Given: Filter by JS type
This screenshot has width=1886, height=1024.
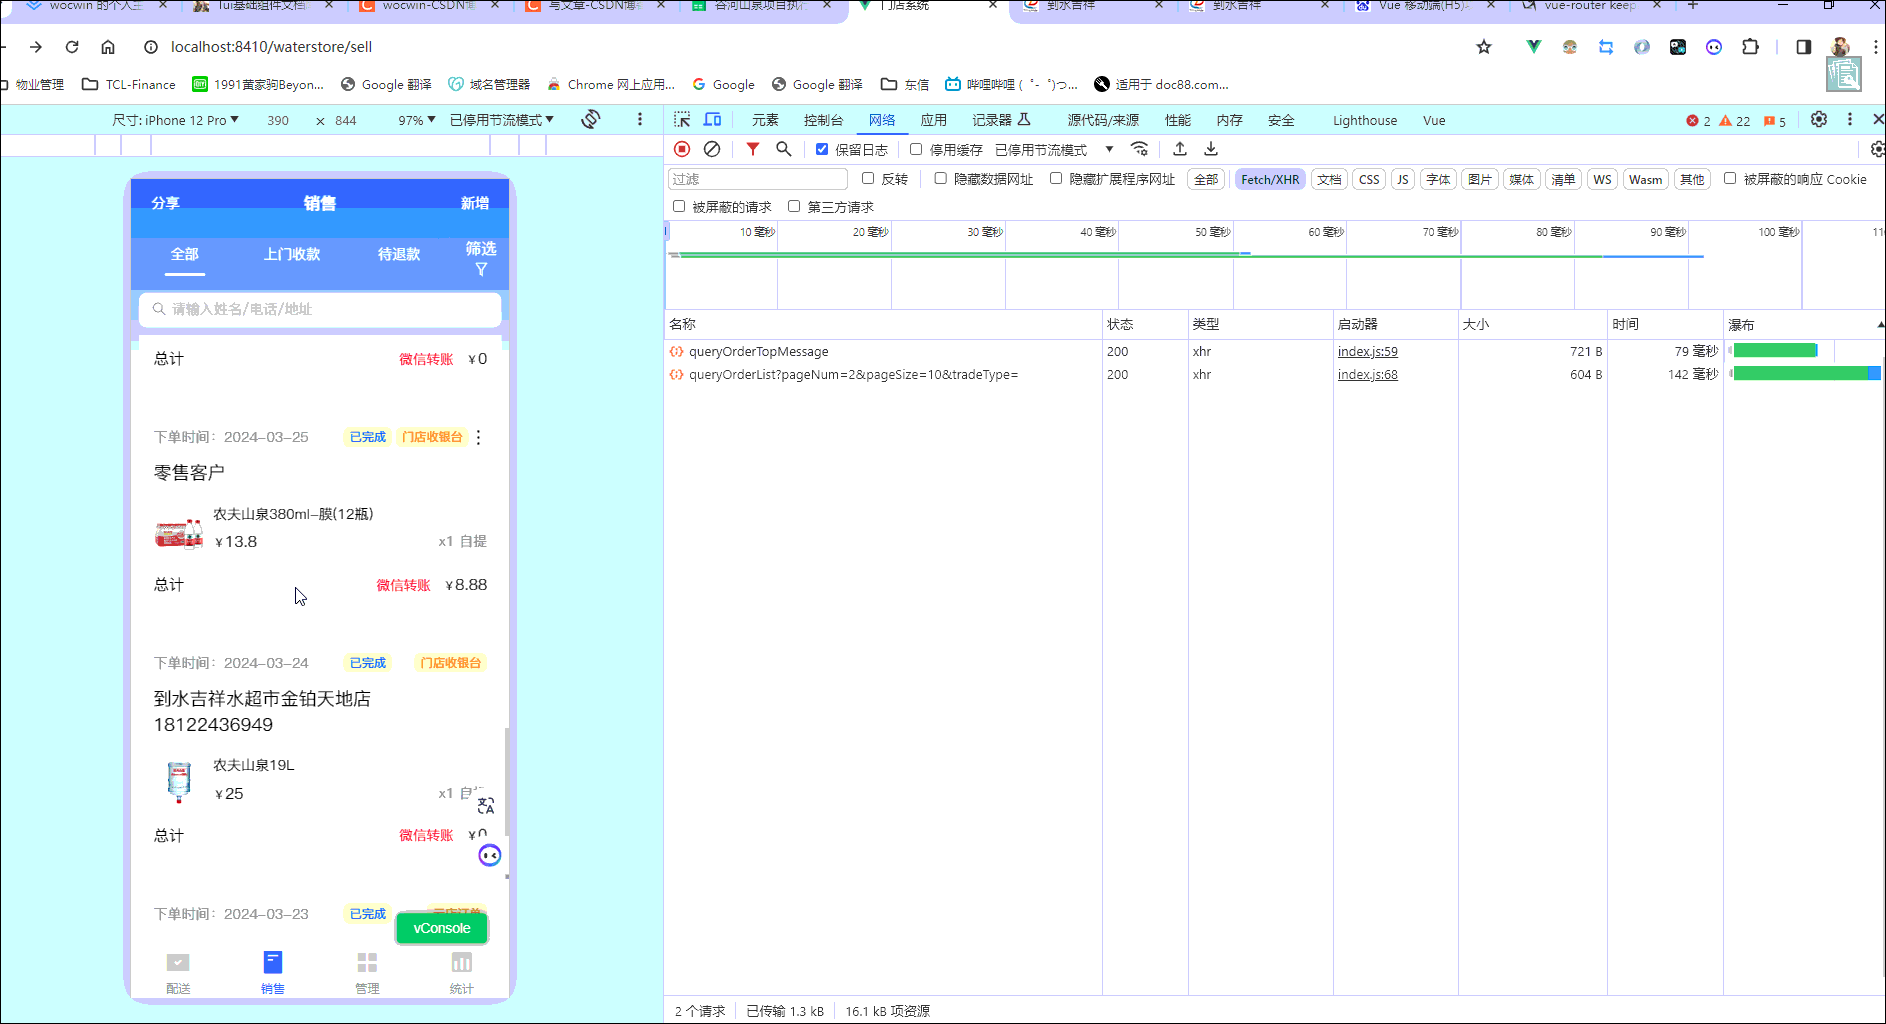Looking at the screenshot, I should click(x=1402, y=179).
